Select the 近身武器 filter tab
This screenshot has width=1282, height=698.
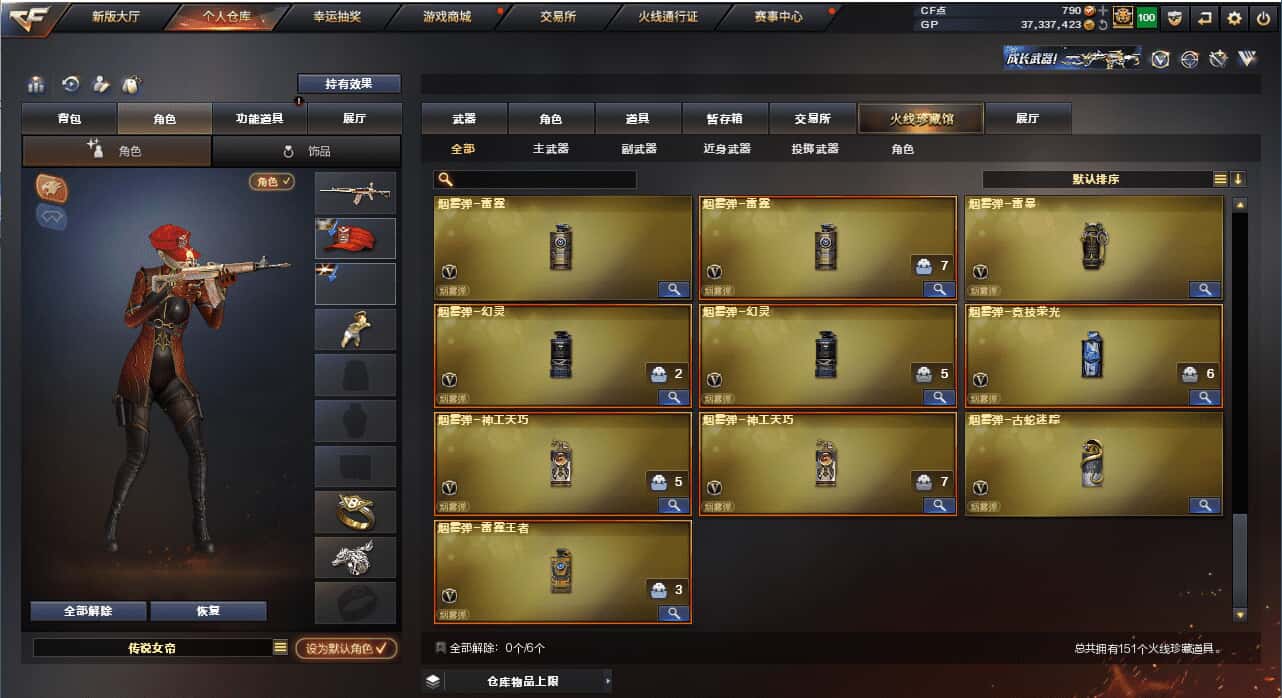click(727, 148)
